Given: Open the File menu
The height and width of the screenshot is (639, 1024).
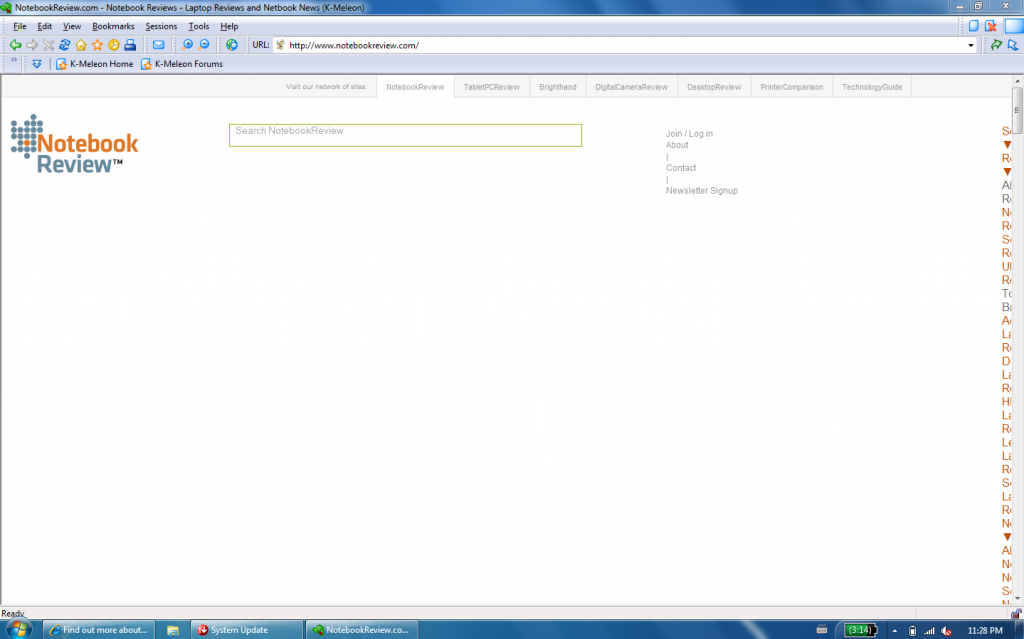Looking at the screenshot, I should tap(20, 26).
